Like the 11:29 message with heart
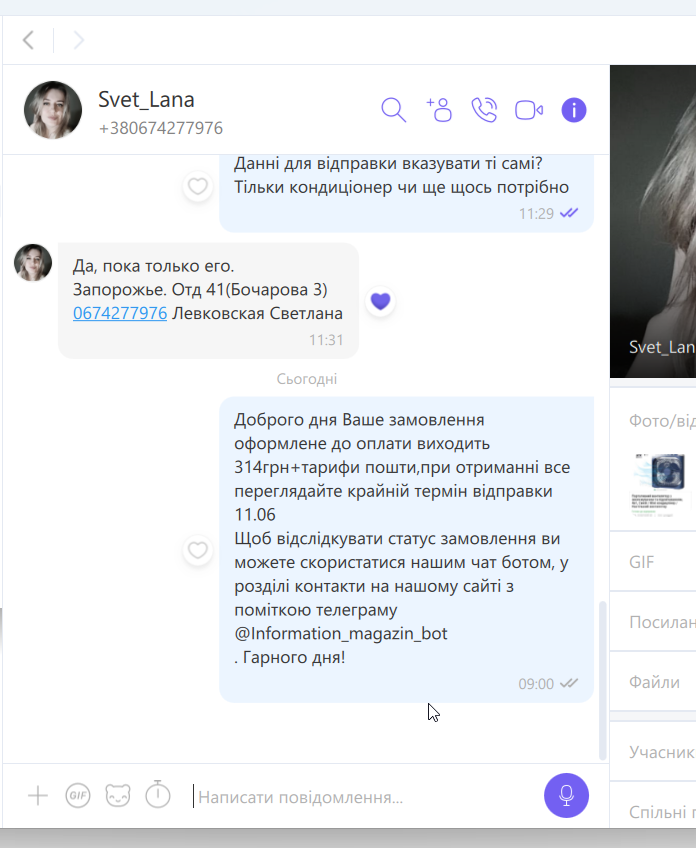 pyautogui.click(x=198, y=186)
